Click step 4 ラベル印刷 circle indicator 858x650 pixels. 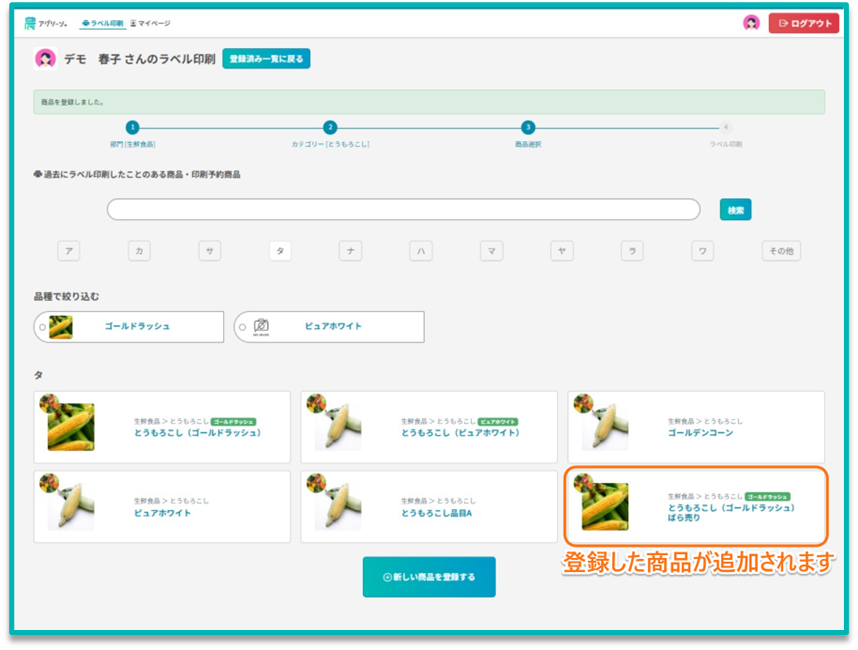726,127
